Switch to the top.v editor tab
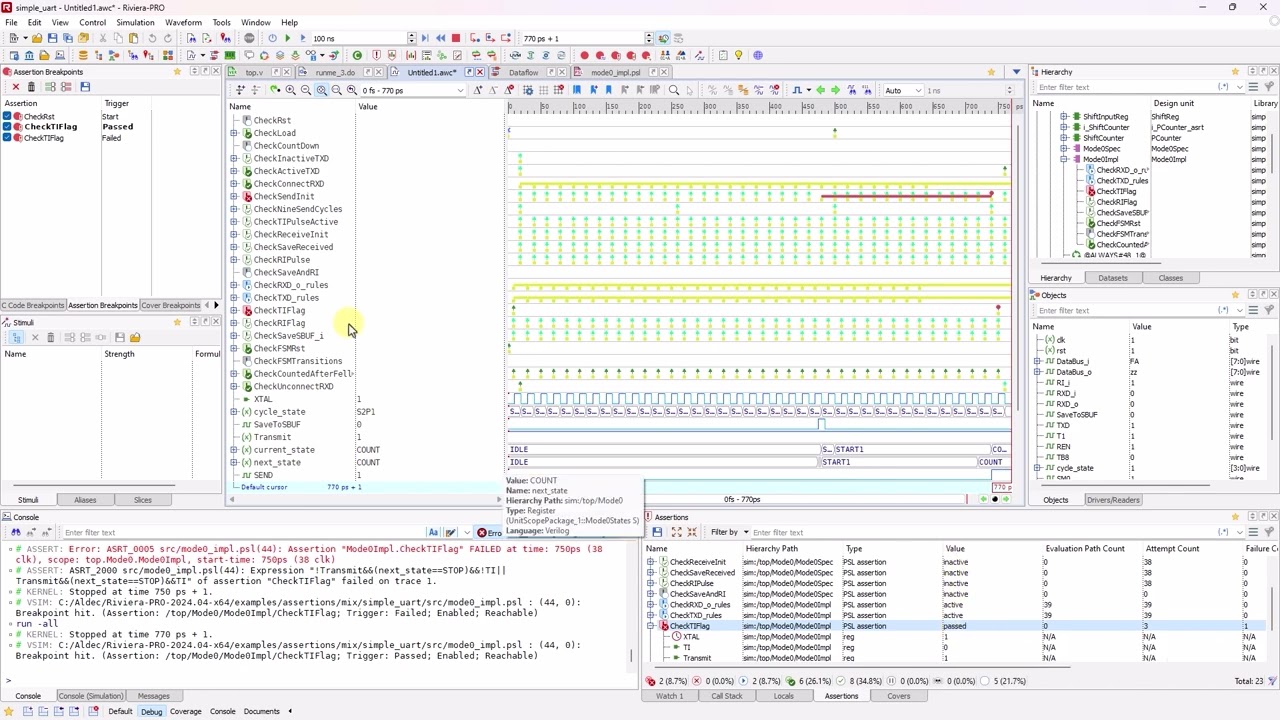The width and height of the screenshot is (1280, 720). (x=254, y=72)
